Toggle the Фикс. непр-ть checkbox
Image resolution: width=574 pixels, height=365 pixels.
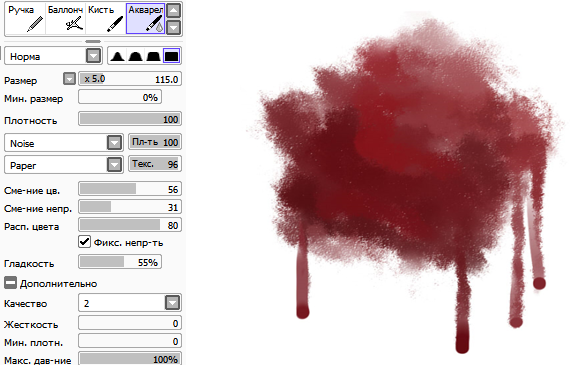(85, 242)
